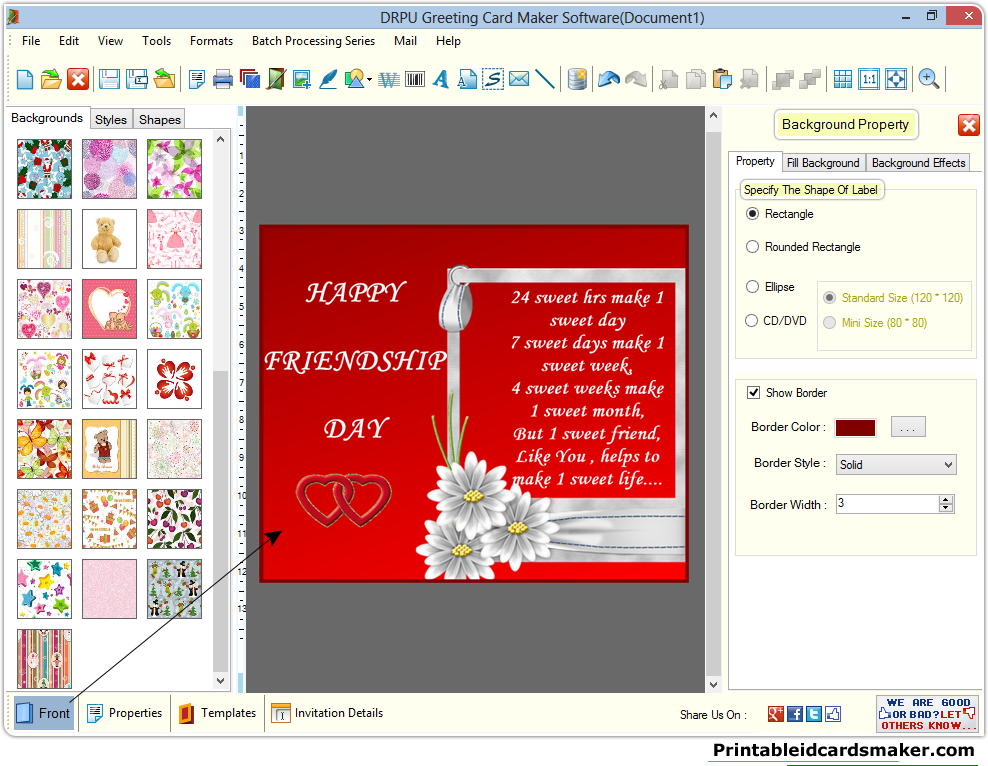Increase Border Width using the up stepper
The width and height of the screenshot is (988, 766).
point(945,499)
